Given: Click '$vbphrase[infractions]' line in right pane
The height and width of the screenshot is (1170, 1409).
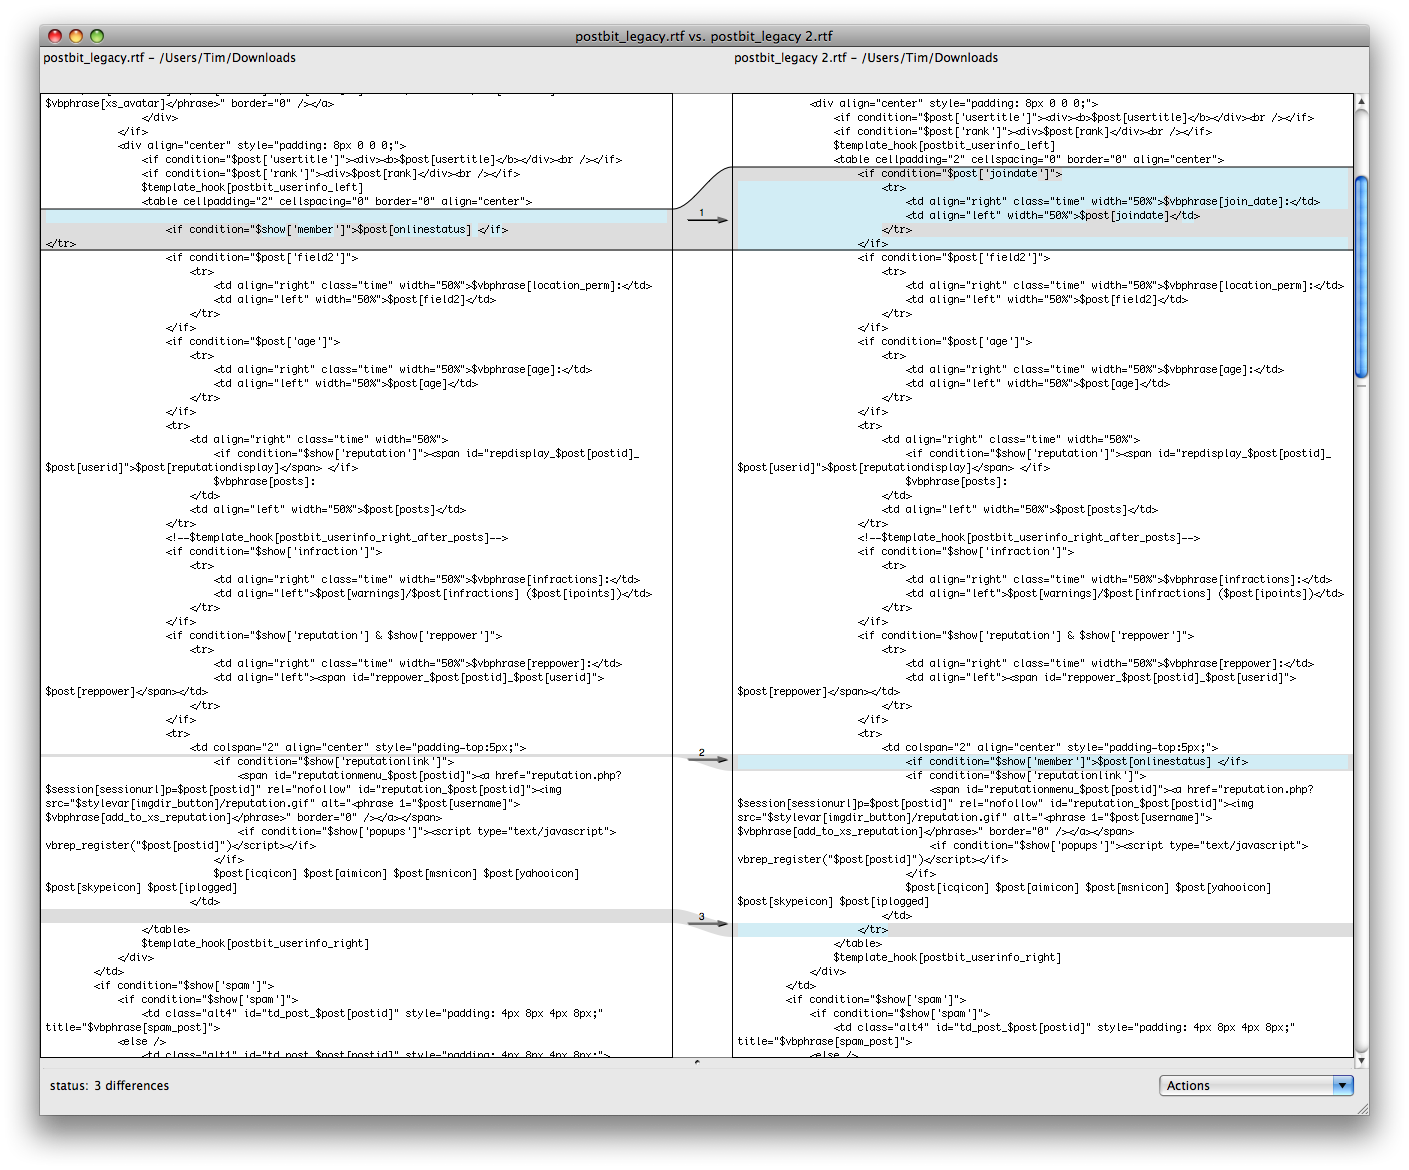Looking at the screenshot, I should tap(1119, 579).
